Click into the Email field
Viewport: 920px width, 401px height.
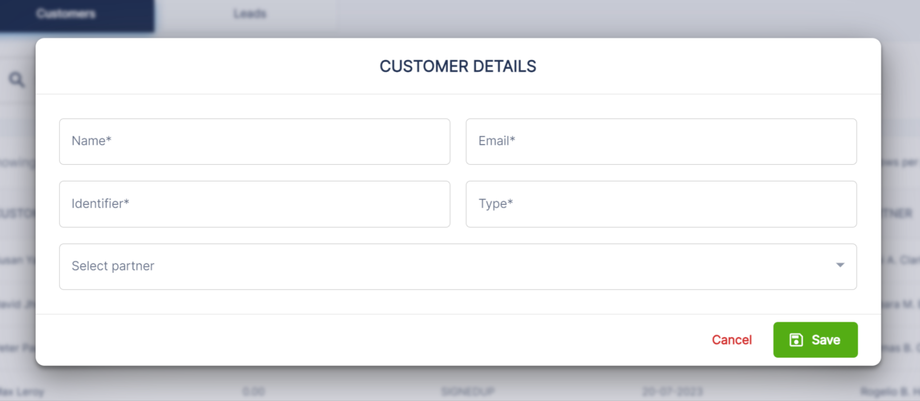click(x=660, y=142)
